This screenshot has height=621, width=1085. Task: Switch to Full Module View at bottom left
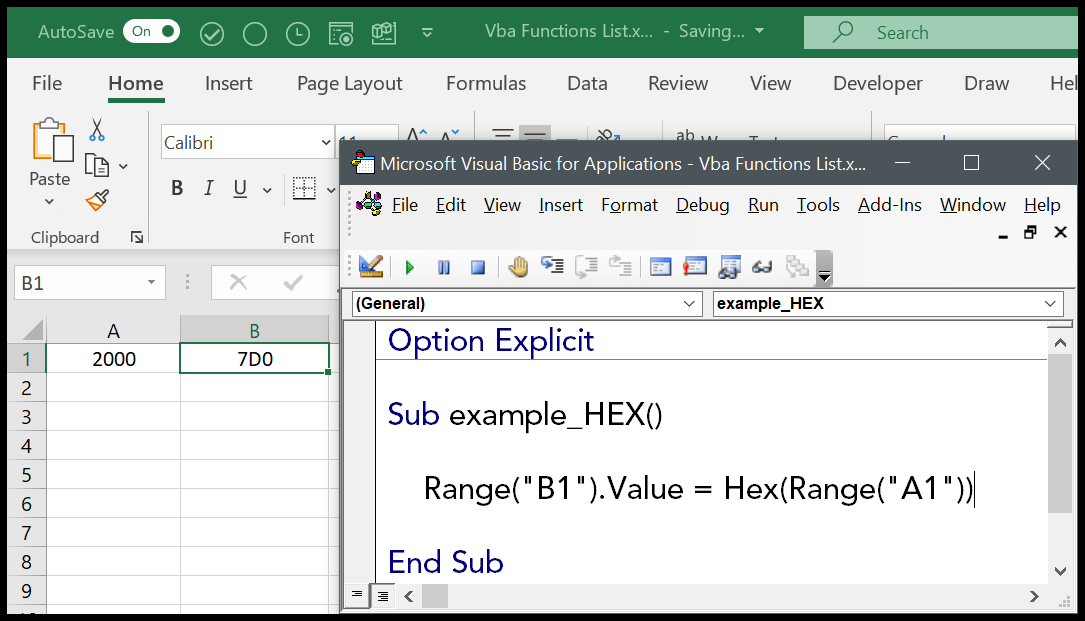click(x=383, y=596)
